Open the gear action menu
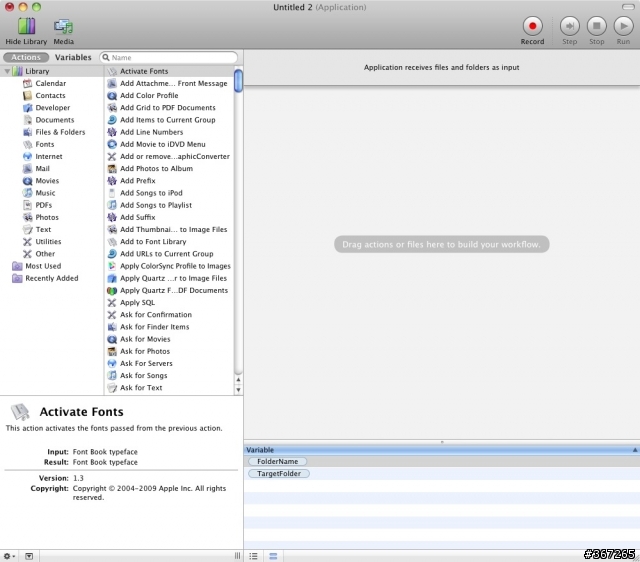The width and height of the screenshot is (640, 562). [9, 556]
